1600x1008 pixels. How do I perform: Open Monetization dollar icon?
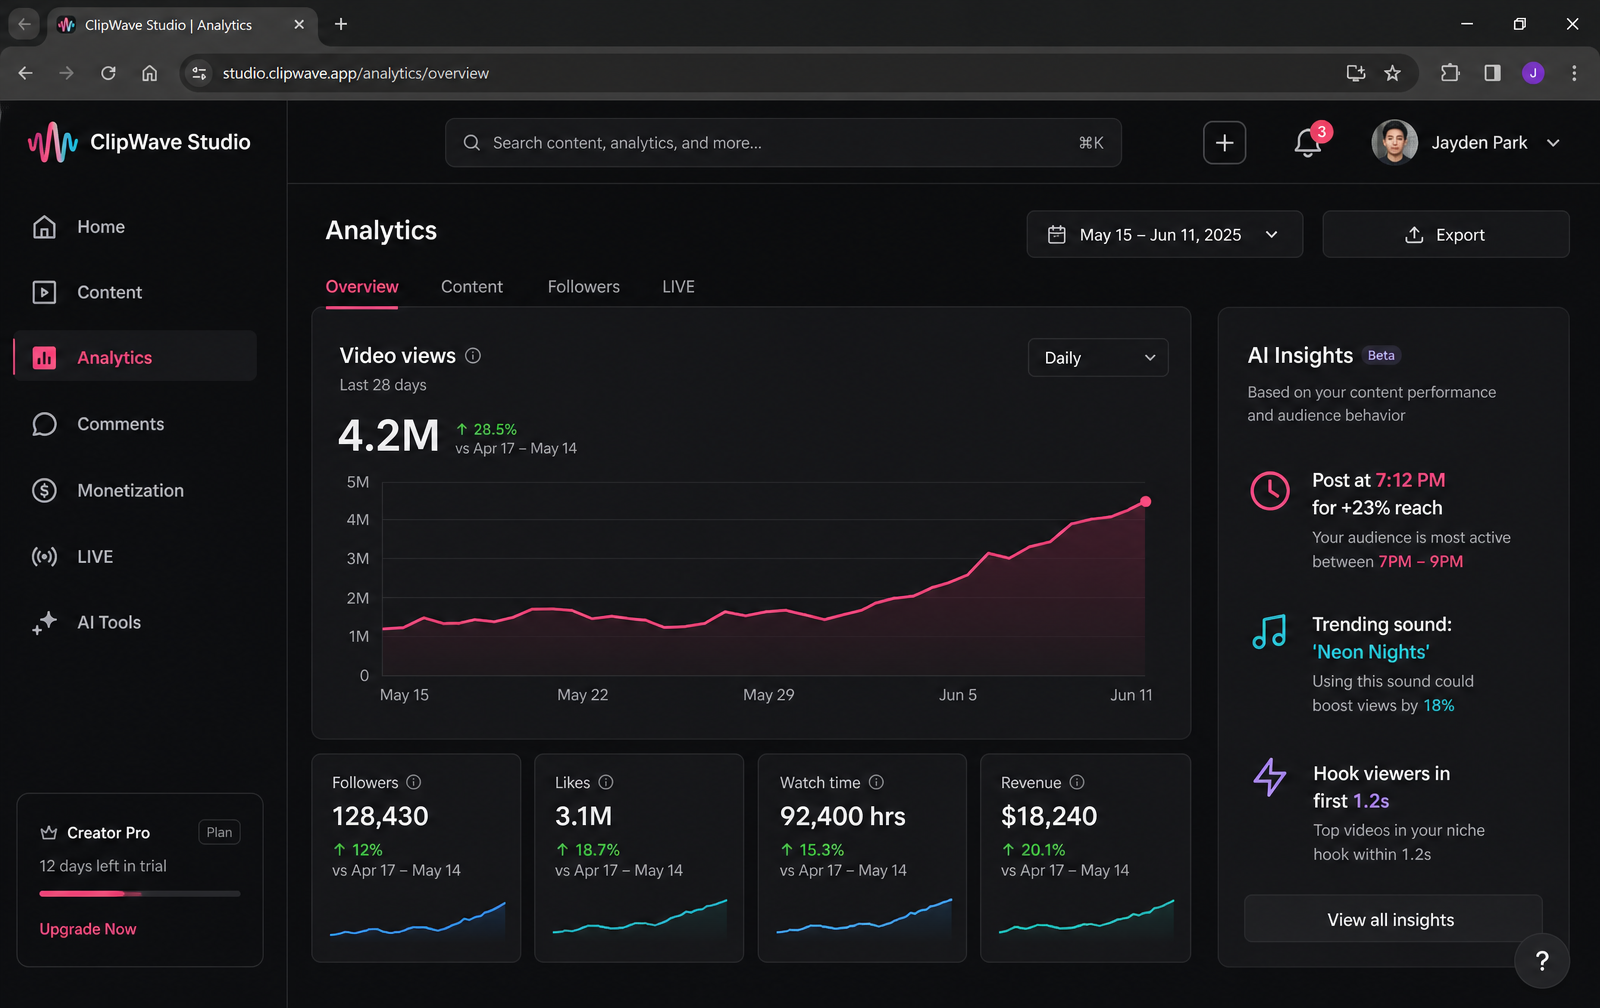44,490
